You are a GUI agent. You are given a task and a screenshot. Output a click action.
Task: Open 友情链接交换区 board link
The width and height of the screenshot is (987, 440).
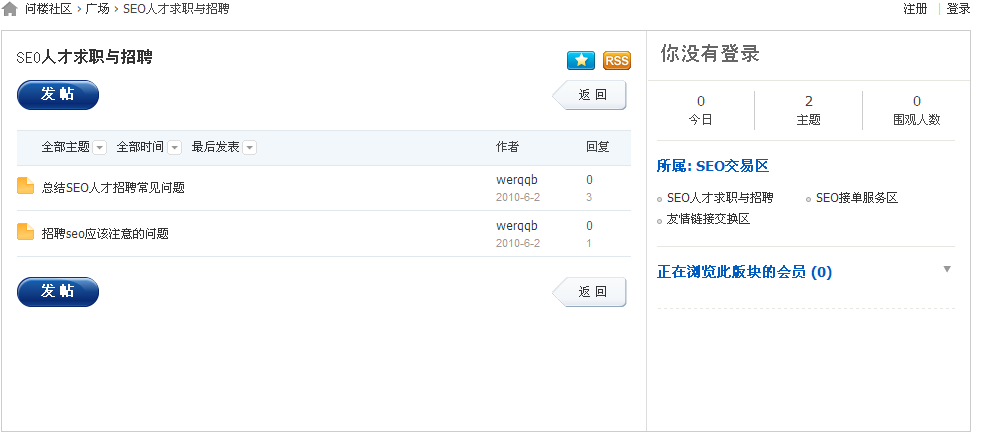708,220
